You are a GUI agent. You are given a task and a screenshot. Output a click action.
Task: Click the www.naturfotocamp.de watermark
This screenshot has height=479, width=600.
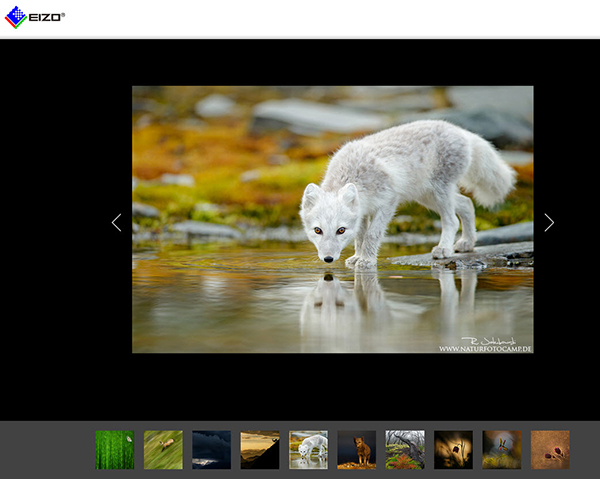[485, 348]
